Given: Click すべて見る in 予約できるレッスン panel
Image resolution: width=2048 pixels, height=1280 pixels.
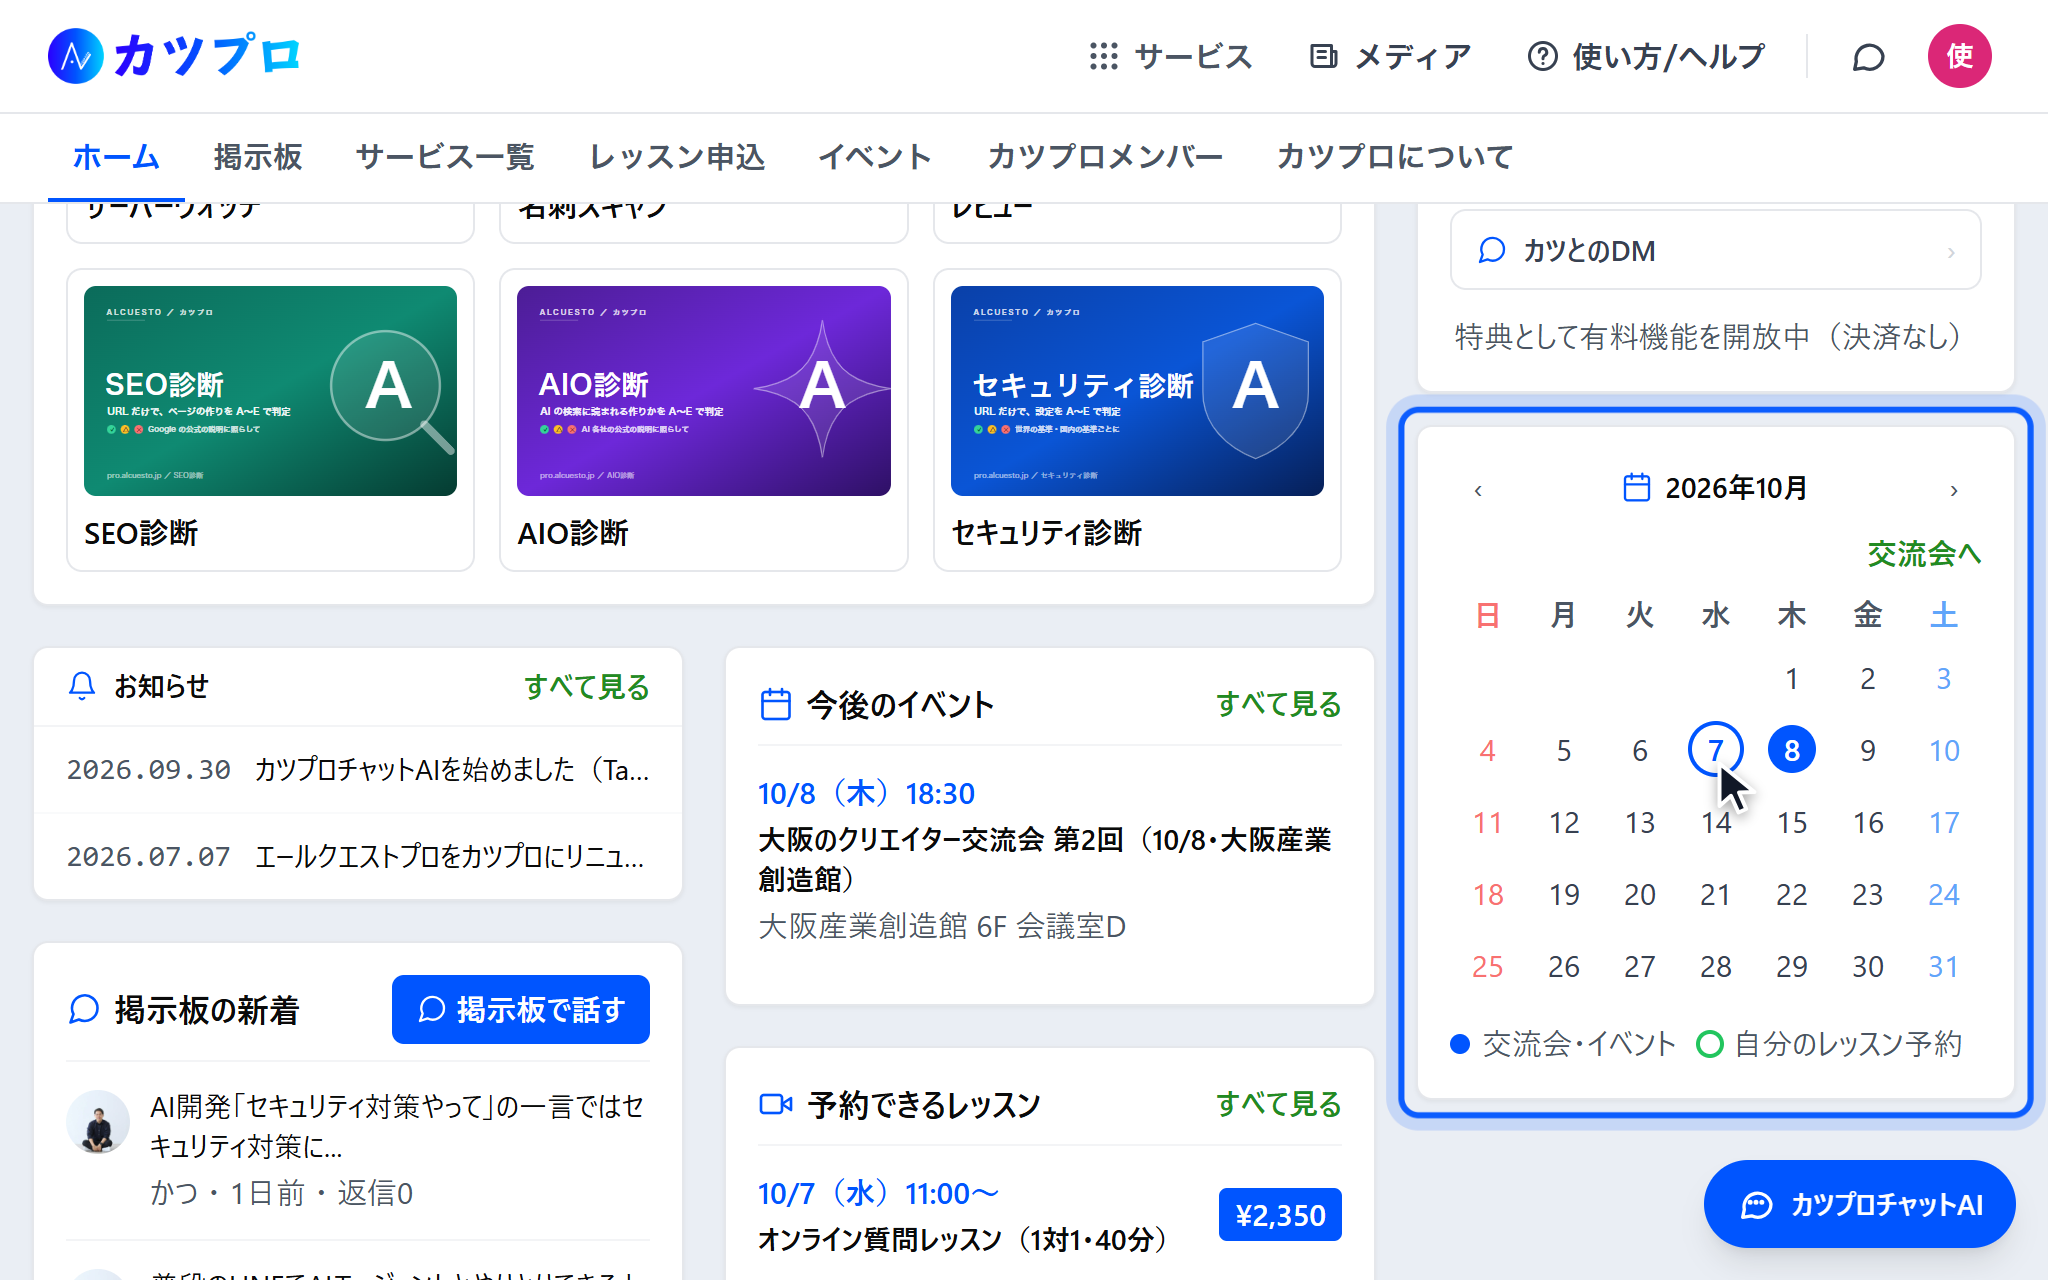Looking at the screenshot, I should coord(1278,1104).
